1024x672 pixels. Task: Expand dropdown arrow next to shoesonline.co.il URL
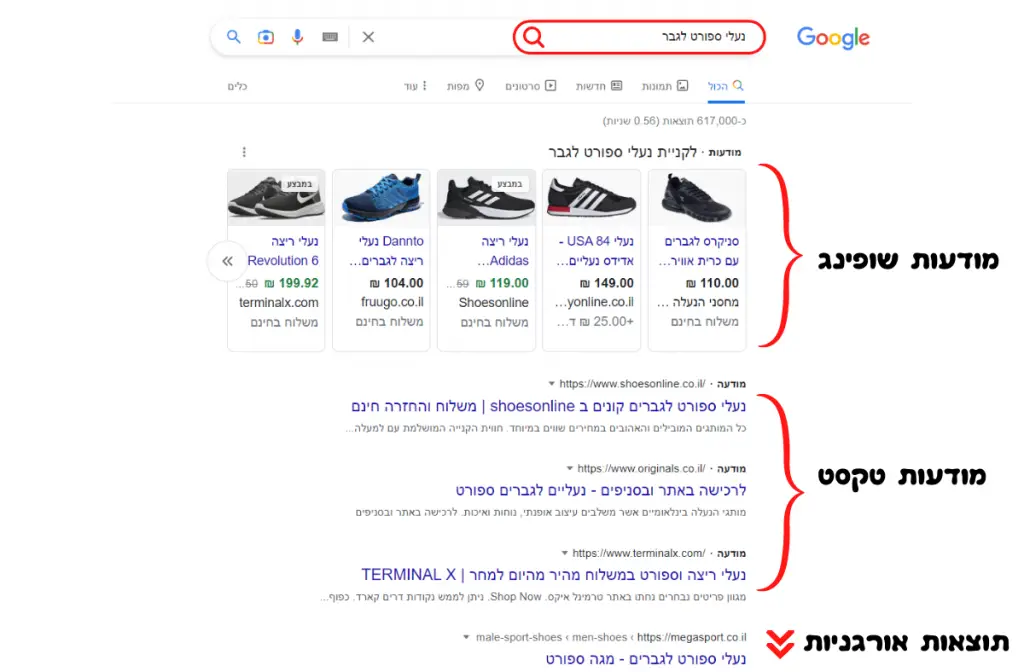pyautogui.click(x=551, y=384)
